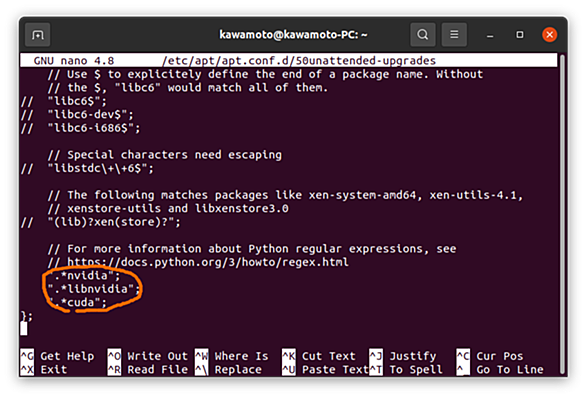The height and width of the screenshot is (398, 586).
Task: Click the ^J Justify shortcut
Action: [x=403, y=356]
